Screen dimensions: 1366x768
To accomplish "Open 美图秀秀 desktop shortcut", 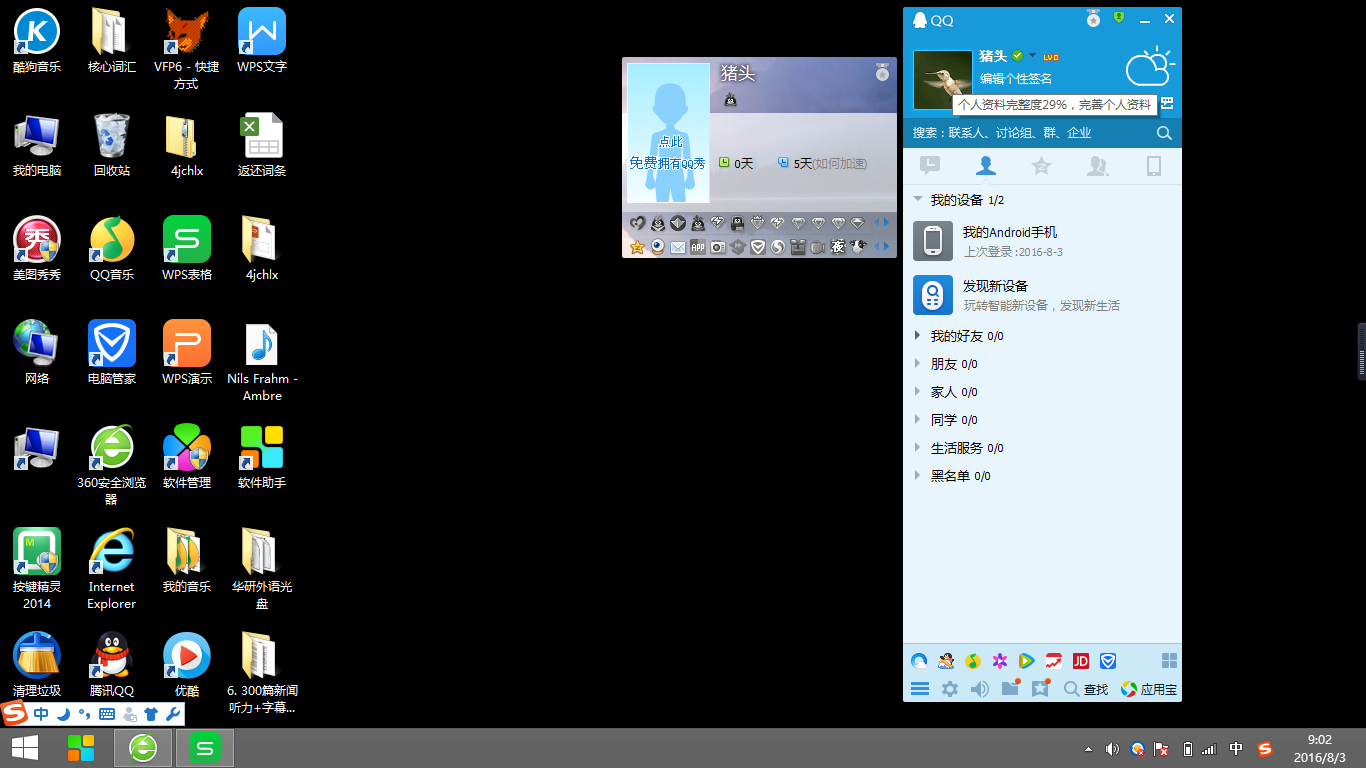I will (x=37, y=249).
